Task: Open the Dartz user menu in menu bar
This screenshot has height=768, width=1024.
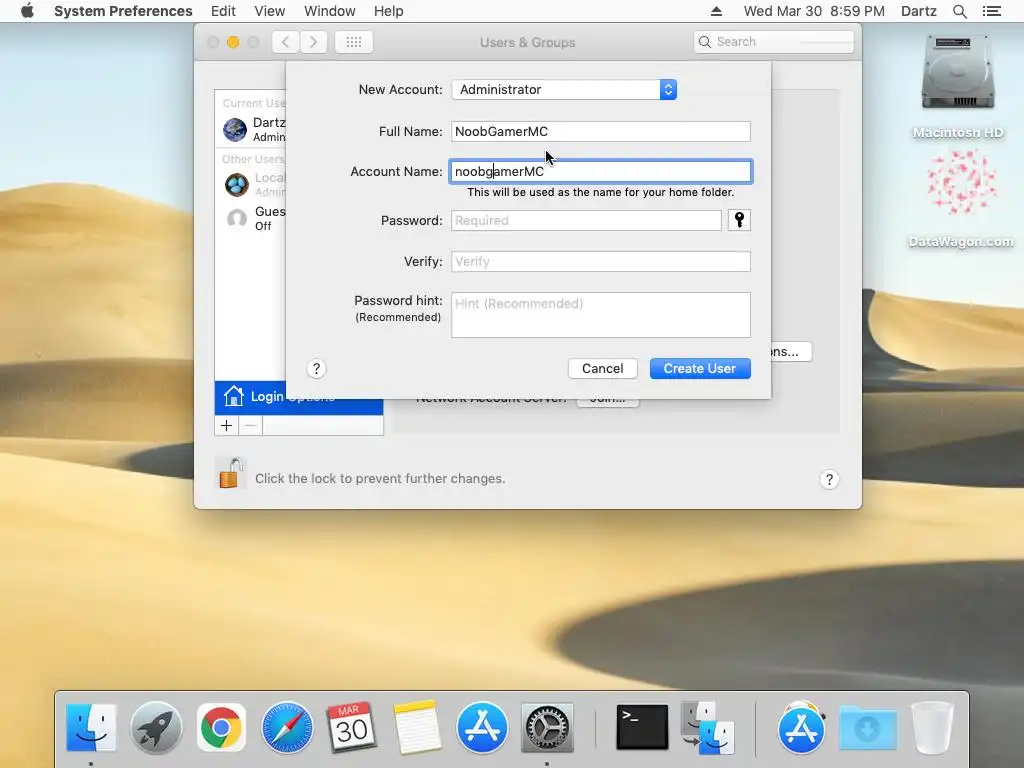Action: coord(918,11)
